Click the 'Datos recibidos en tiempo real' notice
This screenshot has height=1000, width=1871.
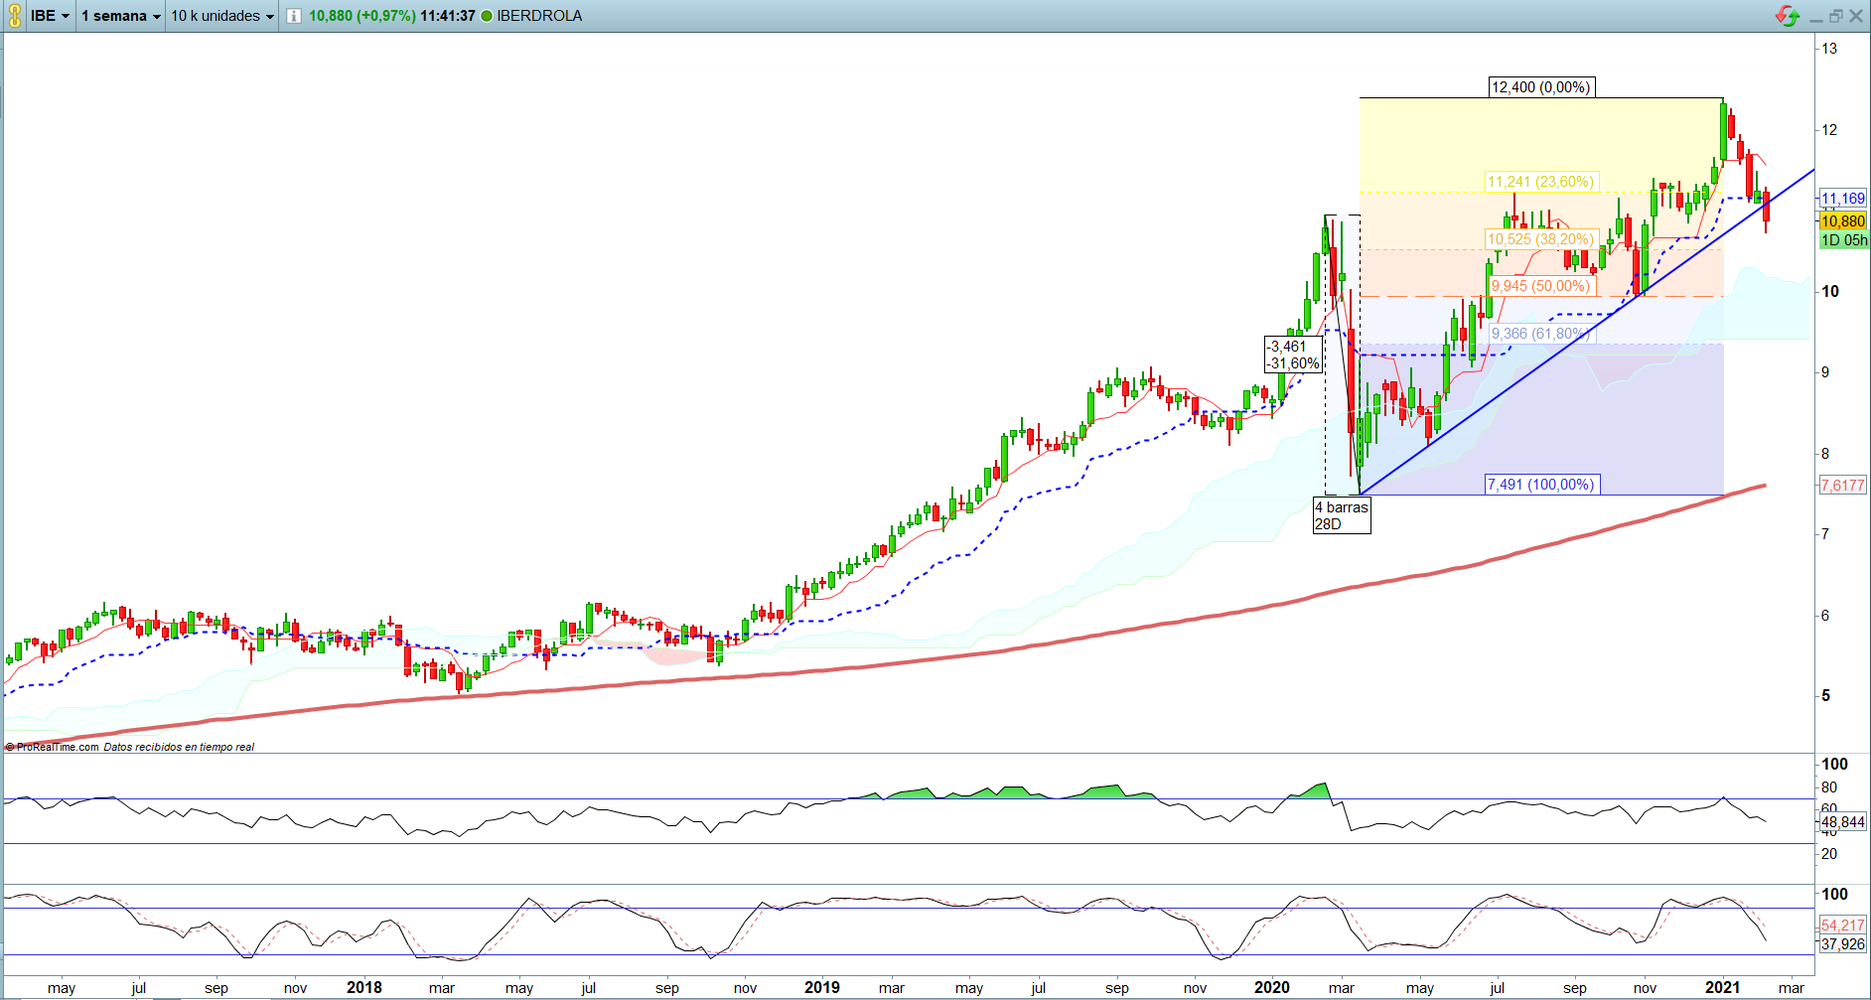click(x=179, y=747)
